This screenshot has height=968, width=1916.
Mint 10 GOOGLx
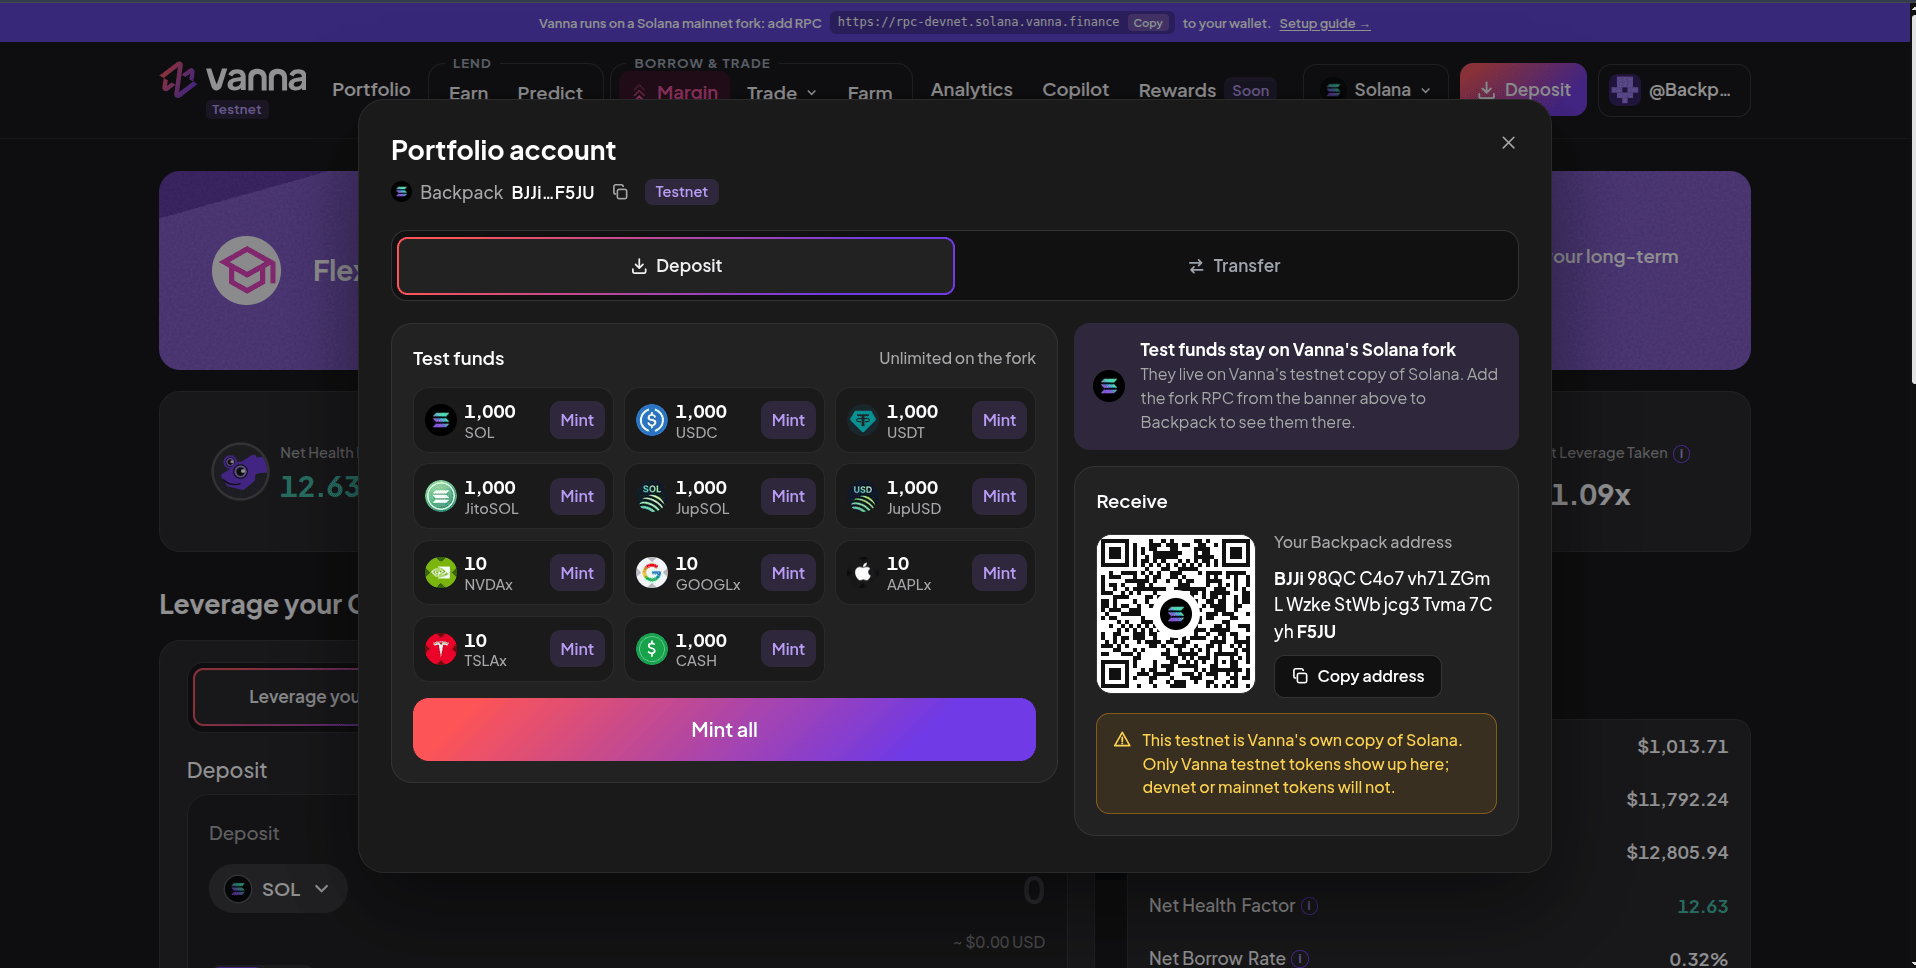click(x=788, y=573)
